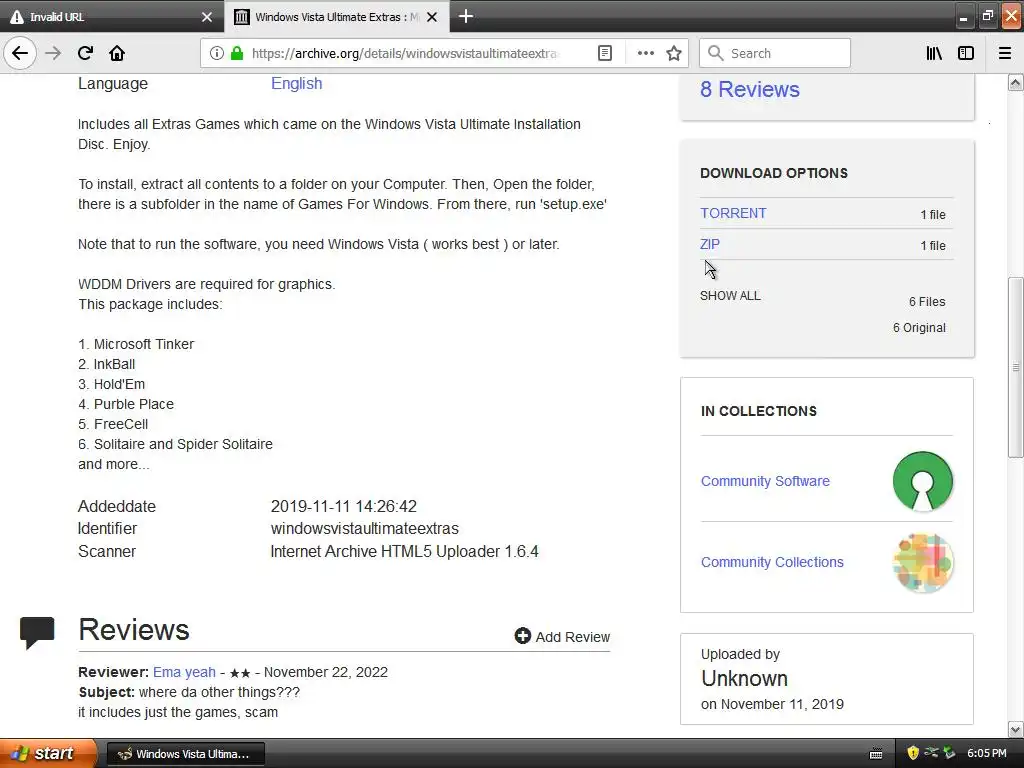Click the Addeddate value 2019-11-11 14:26:42
1024x768 pixels.
click(x=344, y=506)
